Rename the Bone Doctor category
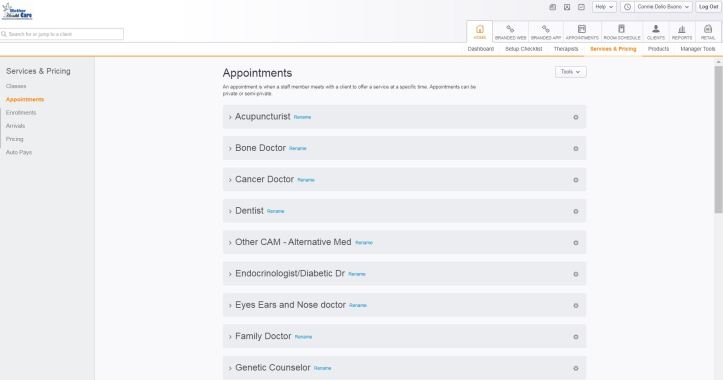This screenshot has height=380, width=723. (x=297, y=148)
